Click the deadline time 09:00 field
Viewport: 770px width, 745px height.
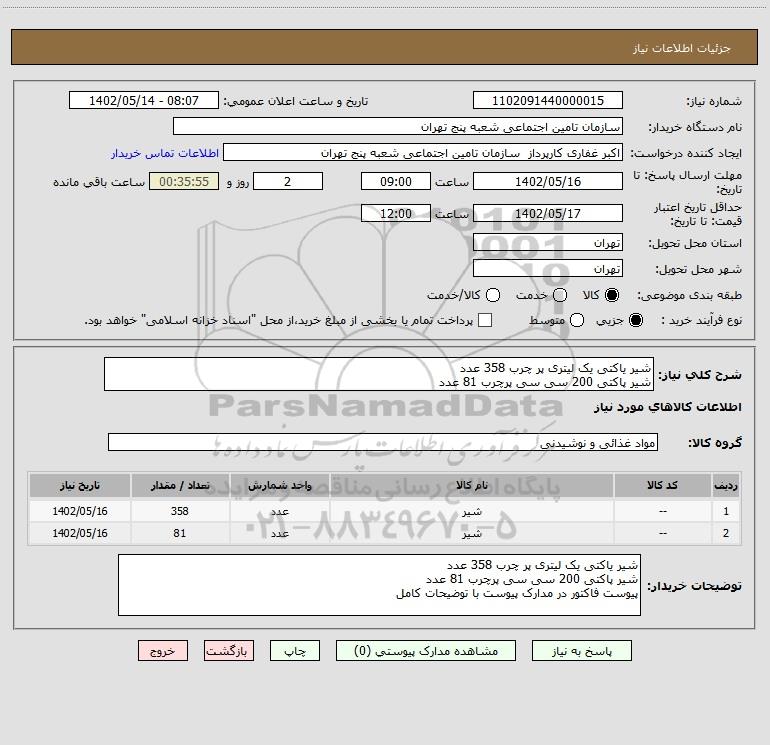pos(396,181)
